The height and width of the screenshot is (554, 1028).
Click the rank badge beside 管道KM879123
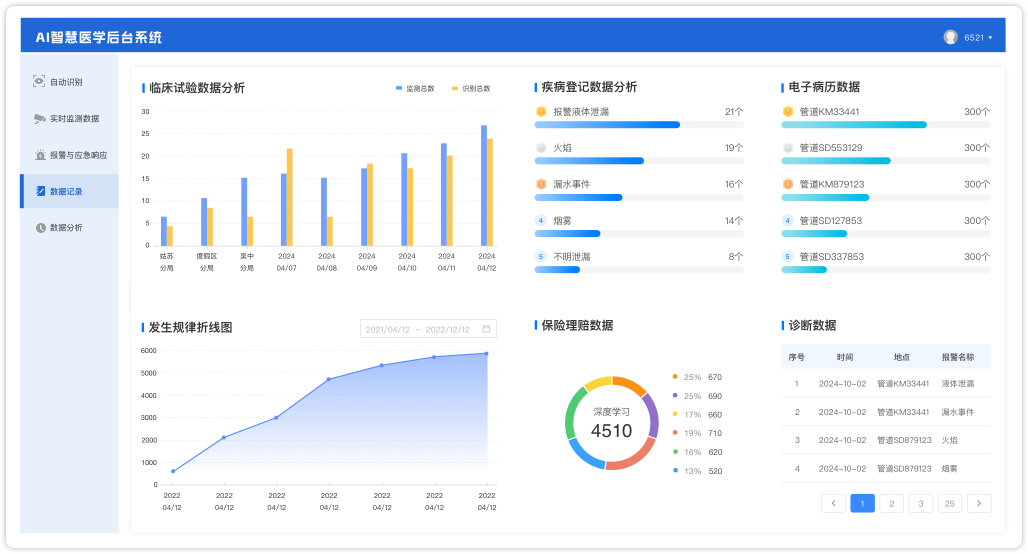pos(787,184)
